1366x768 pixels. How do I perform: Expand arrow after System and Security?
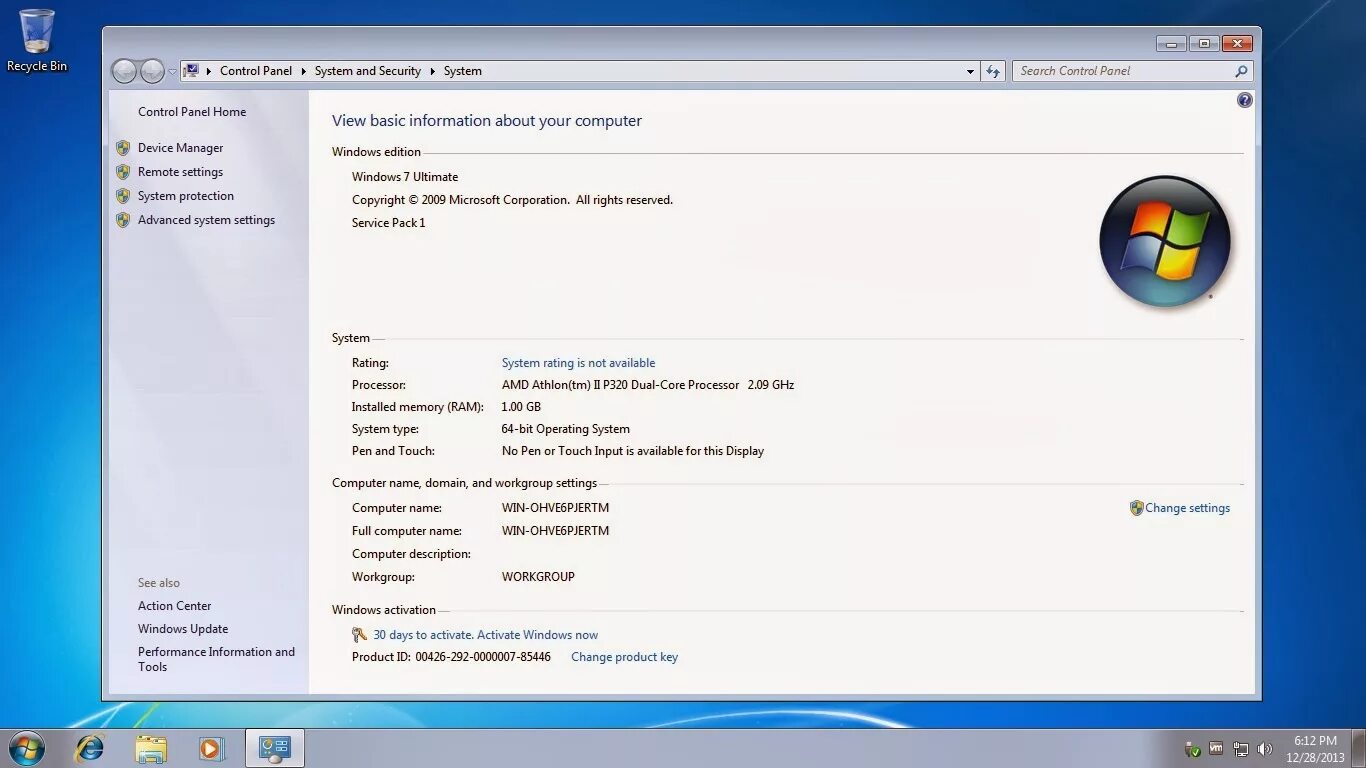coord(433,71)
